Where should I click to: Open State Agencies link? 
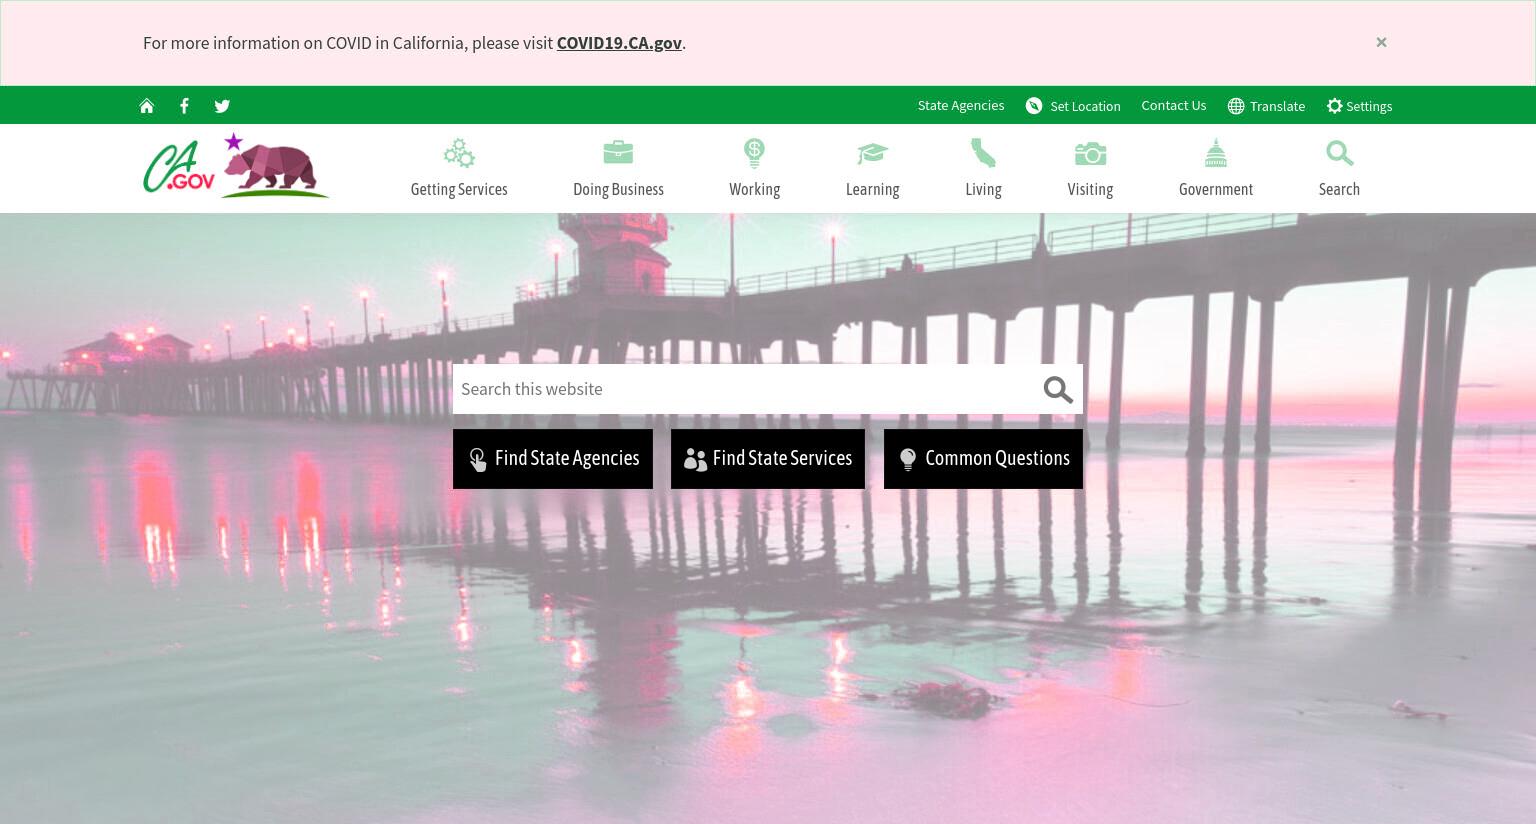coord(961,106)
